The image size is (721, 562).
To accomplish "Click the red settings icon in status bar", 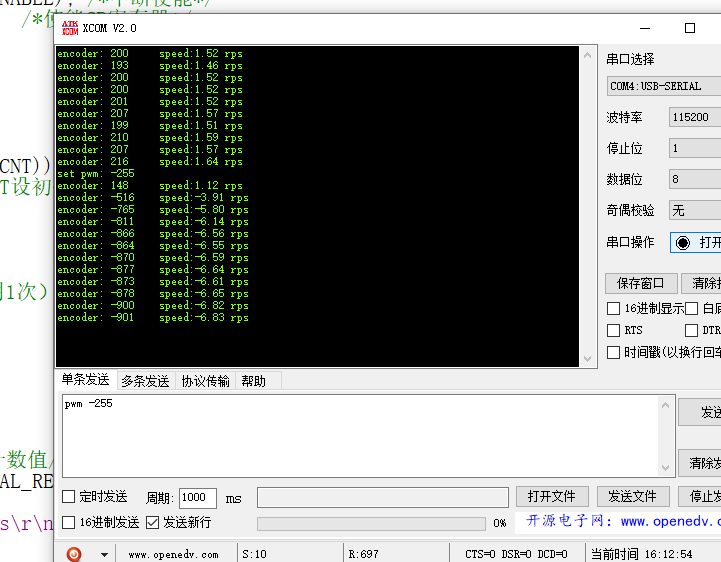I will point(74,554).
